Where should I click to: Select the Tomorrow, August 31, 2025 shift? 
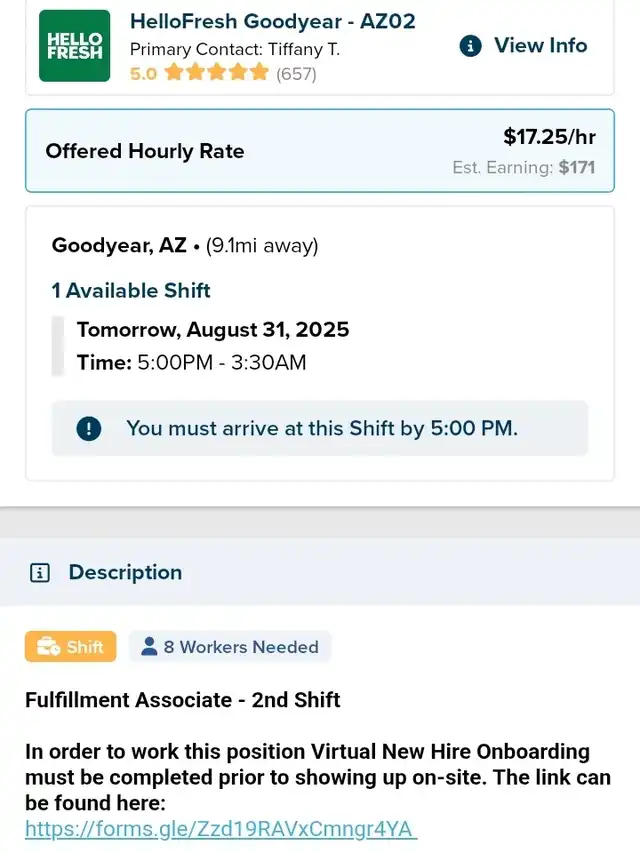point(213,329)
